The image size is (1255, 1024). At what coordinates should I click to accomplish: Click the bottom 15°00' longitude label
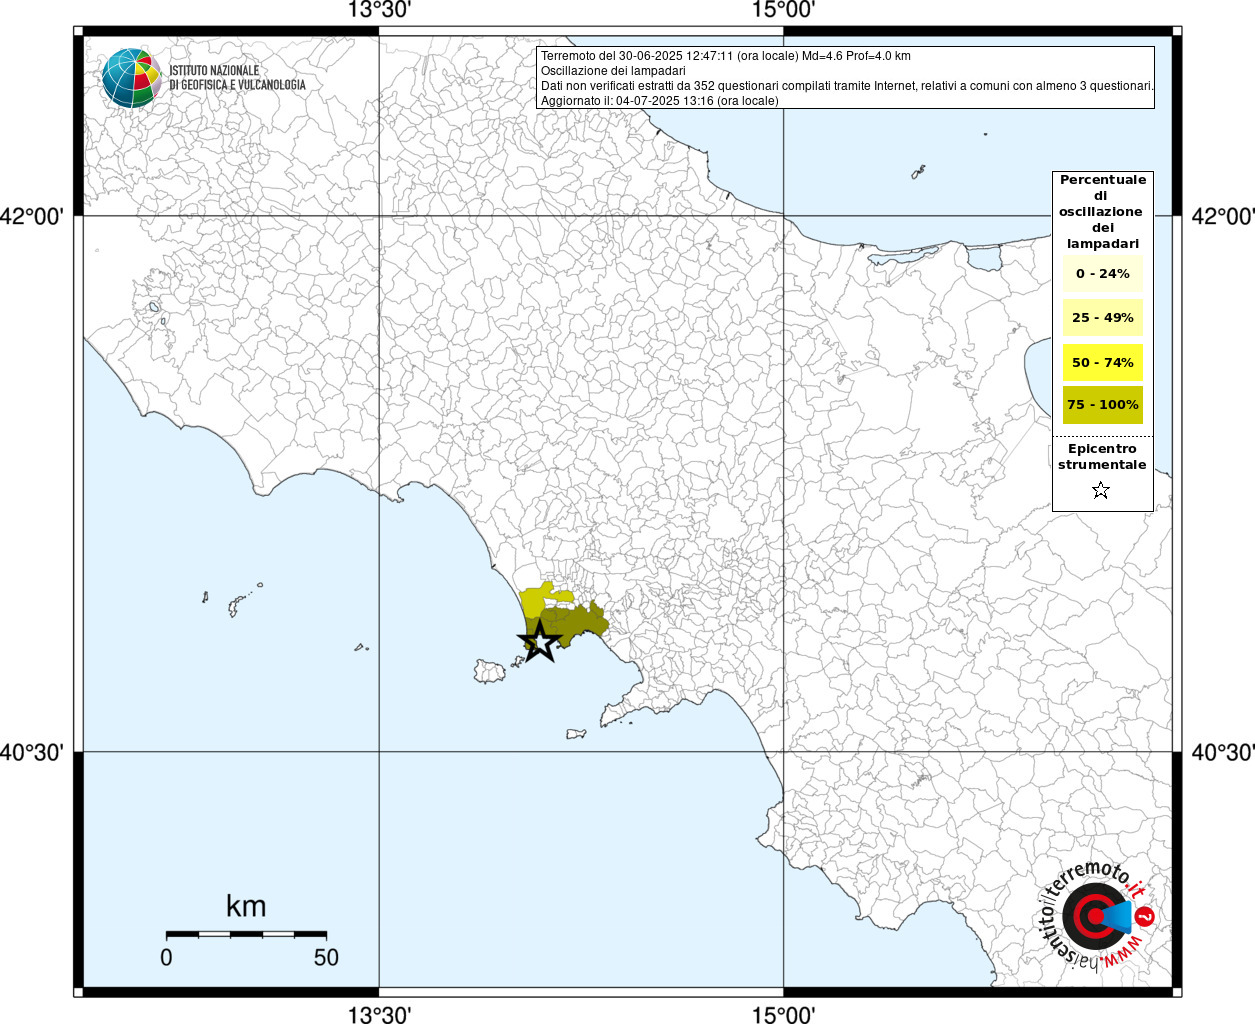pyautogui.click(x=783, y=1014)
